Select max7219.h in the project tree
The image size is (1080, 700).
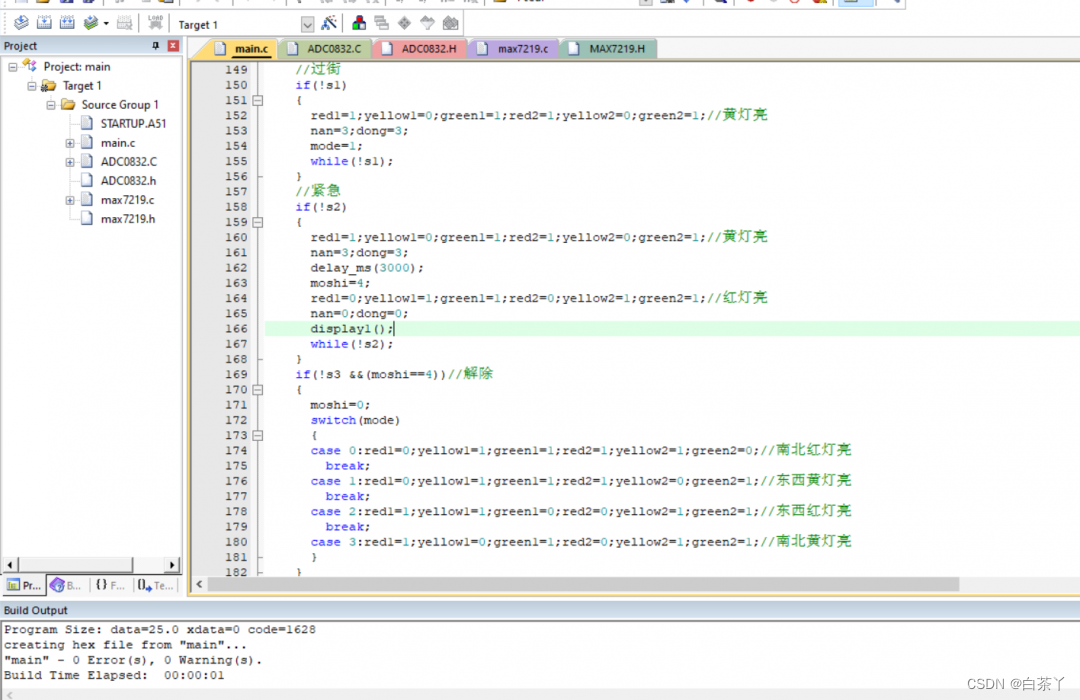point(128,219)
